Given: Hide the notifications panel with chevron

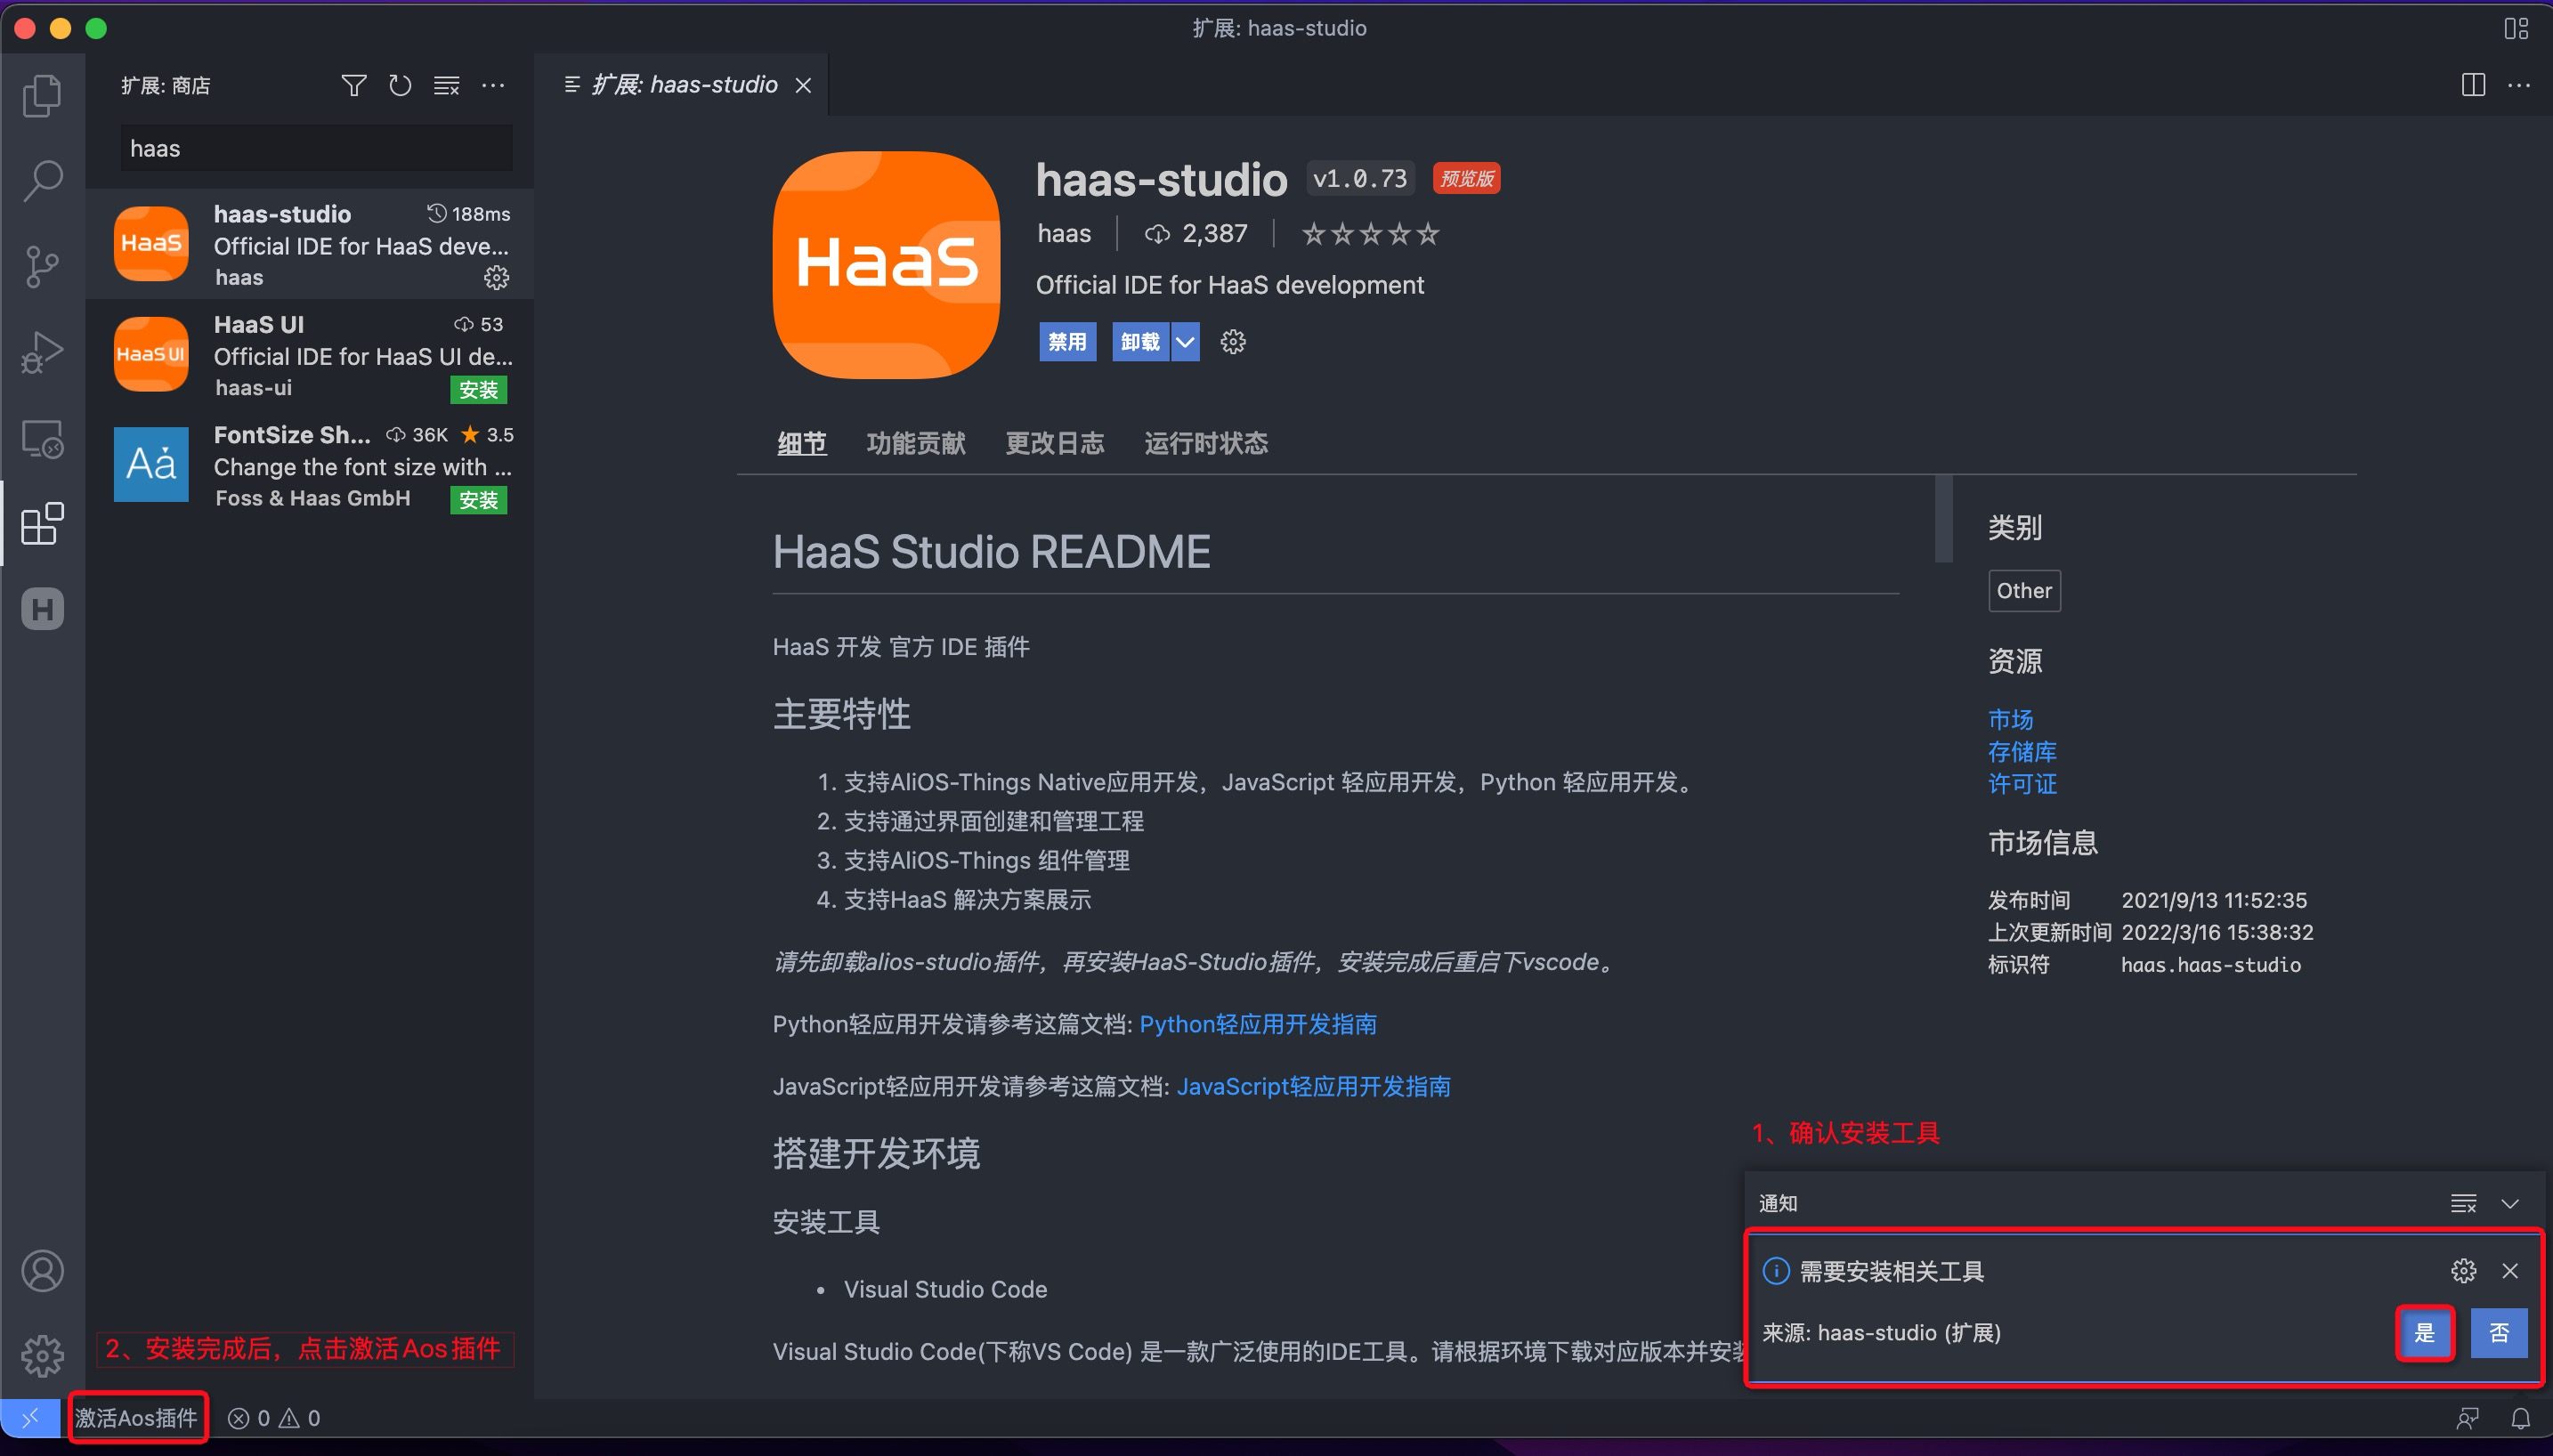Looking at the screenshot, I should click(2510, 1203).
